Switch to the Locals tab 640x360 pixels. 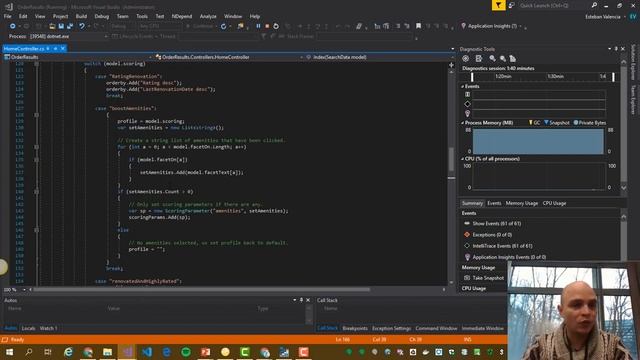(x=28, y=328)
